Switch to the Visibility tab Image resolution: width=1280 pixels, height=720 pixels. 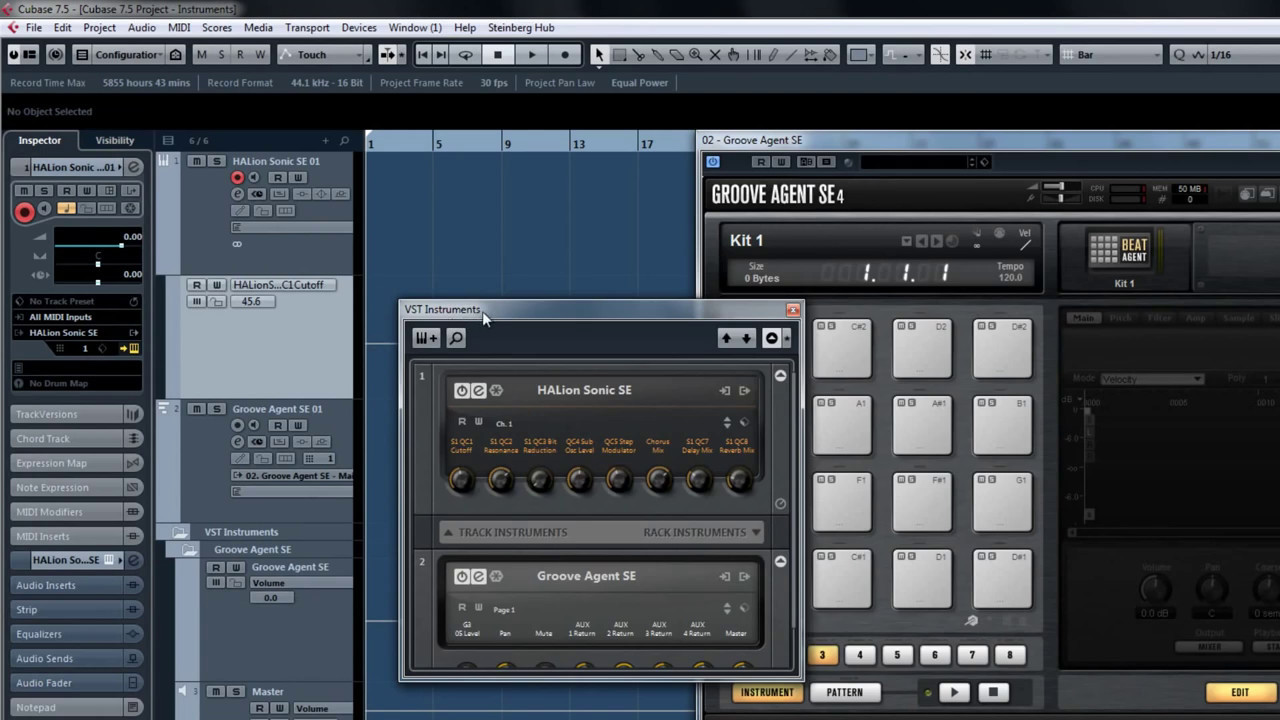114,141
